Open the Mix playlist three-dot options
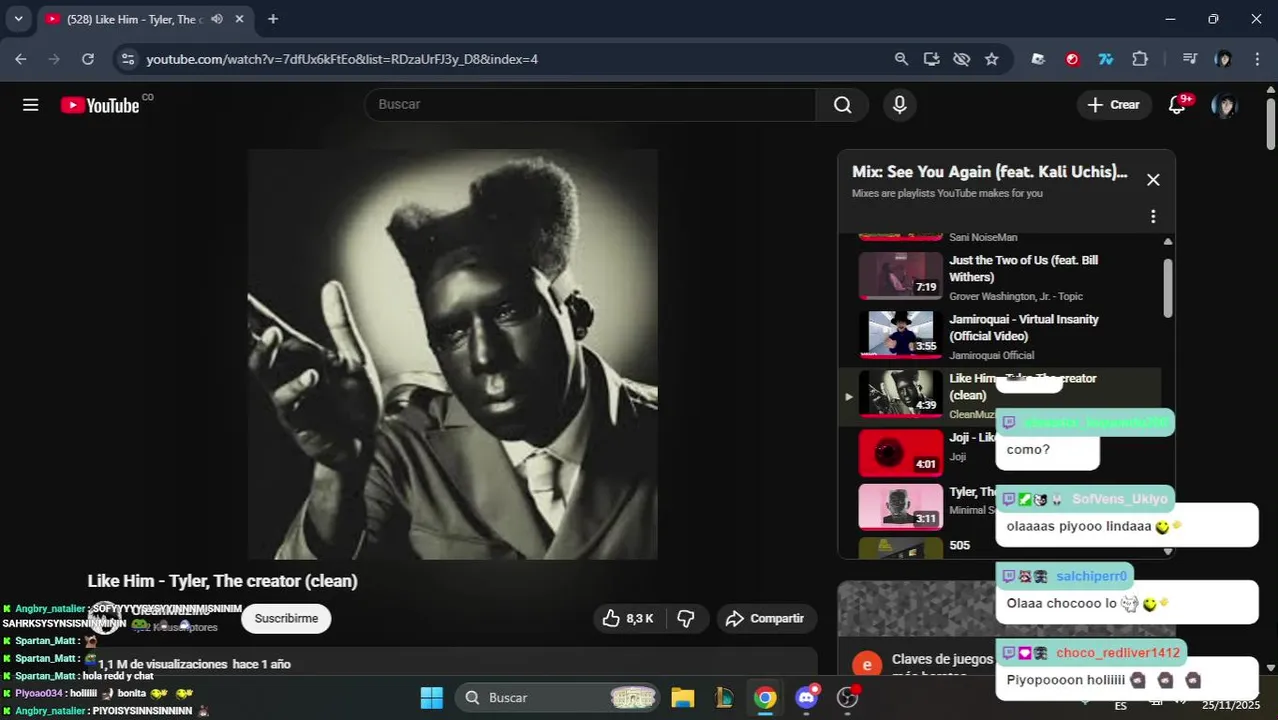1278x720 pixels. point(1153,216)
